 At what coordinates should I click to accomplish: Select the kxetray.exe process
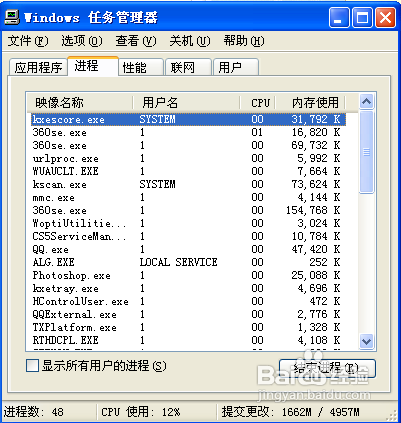tap(188, 288)
